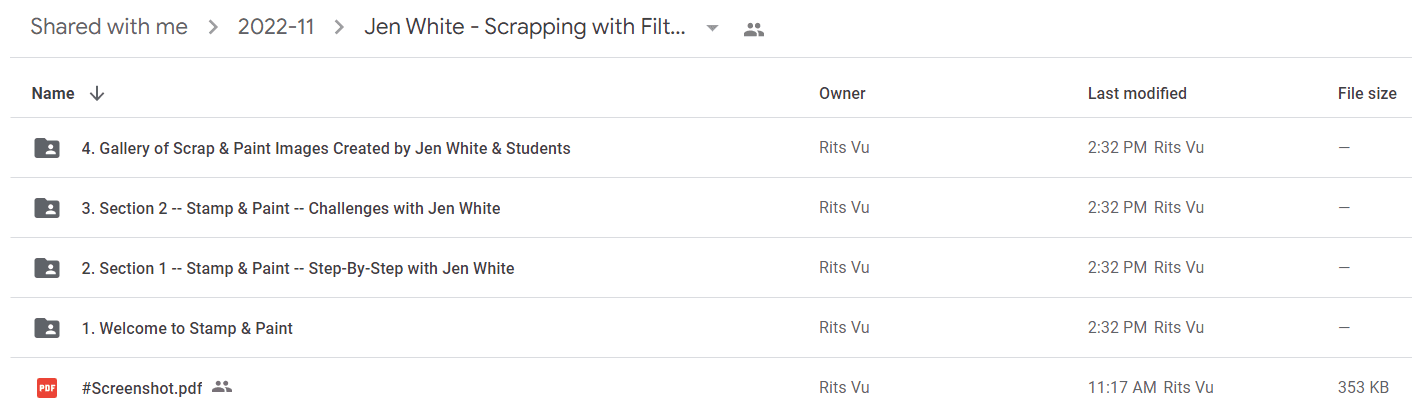Screen dimensions: 1412x416
Task: Click the breadcrumb chevron after 2022-11
Action: pyautogui.click(x=339, y=28)
